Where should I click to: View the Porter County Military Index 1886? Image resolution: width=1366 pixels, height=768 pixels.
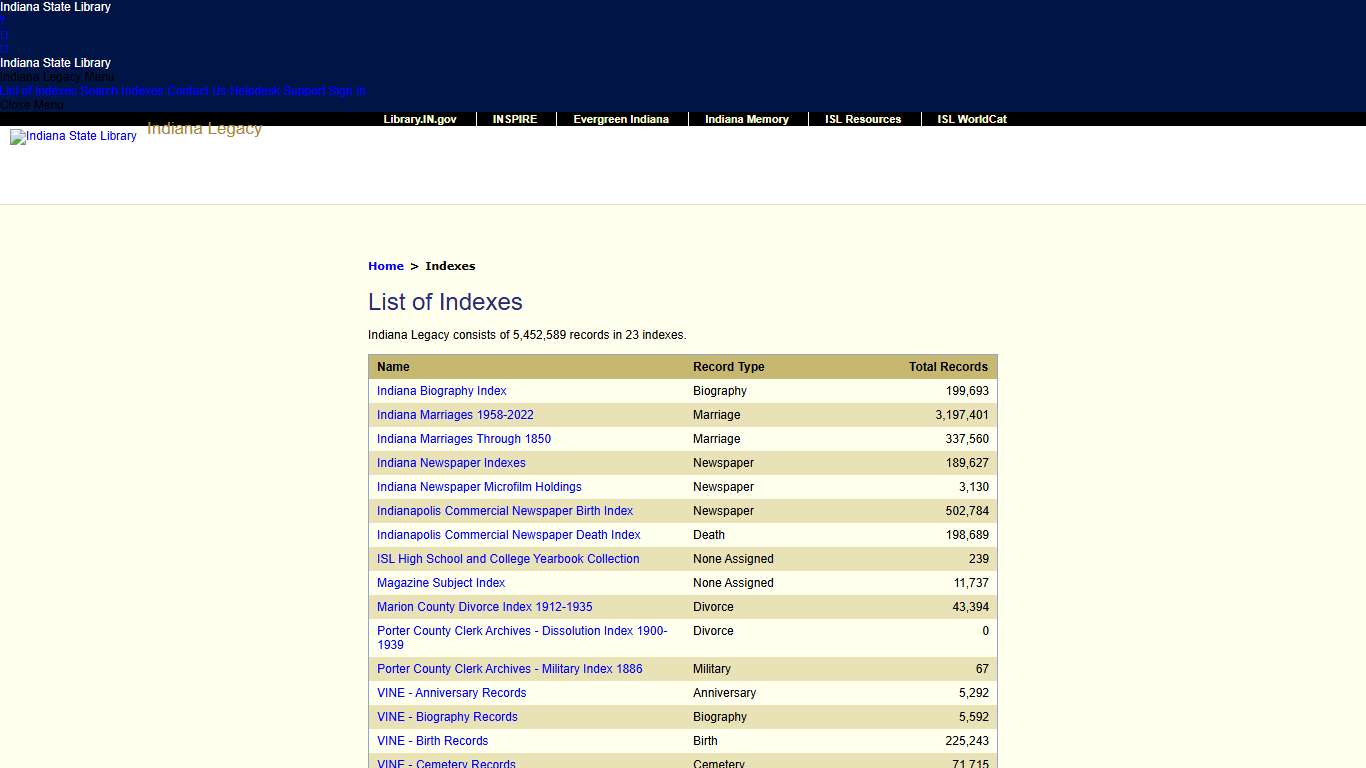pyautogui.click(x=510, y=669)
